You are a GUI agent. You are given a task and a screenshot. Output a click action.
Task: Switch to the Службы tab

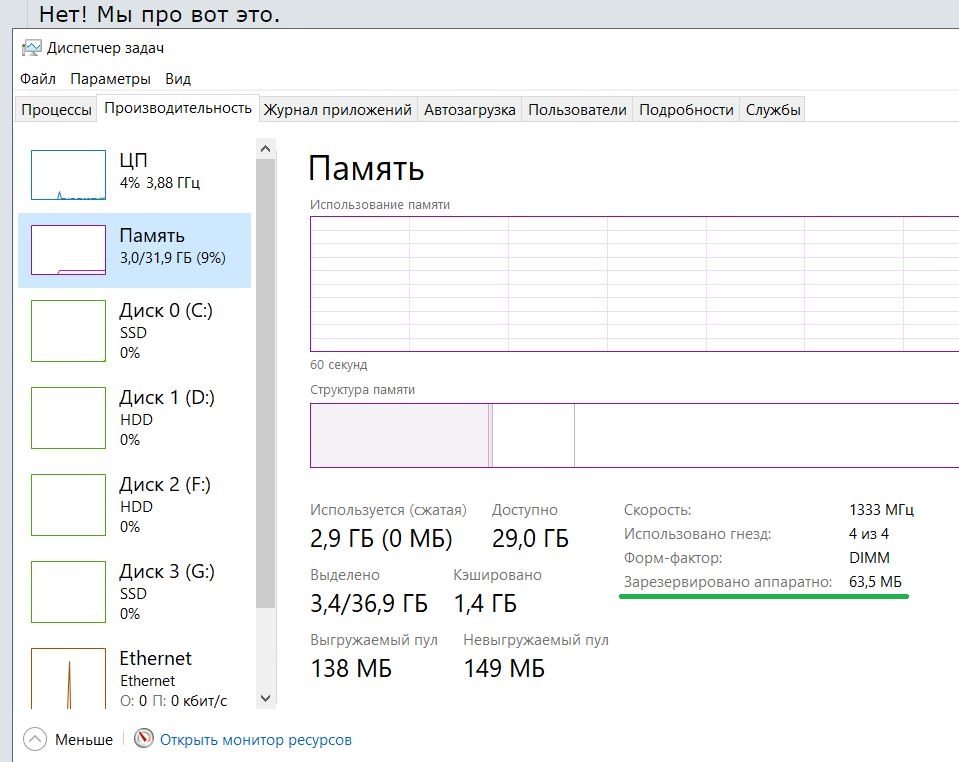(772, 110)
